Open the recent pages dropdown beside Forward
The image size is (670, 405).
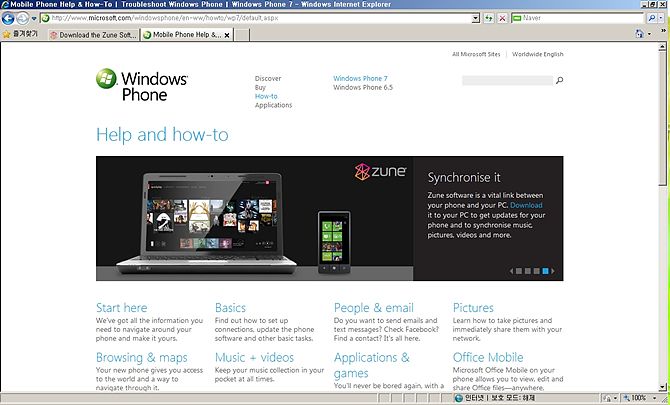[34, 18]
